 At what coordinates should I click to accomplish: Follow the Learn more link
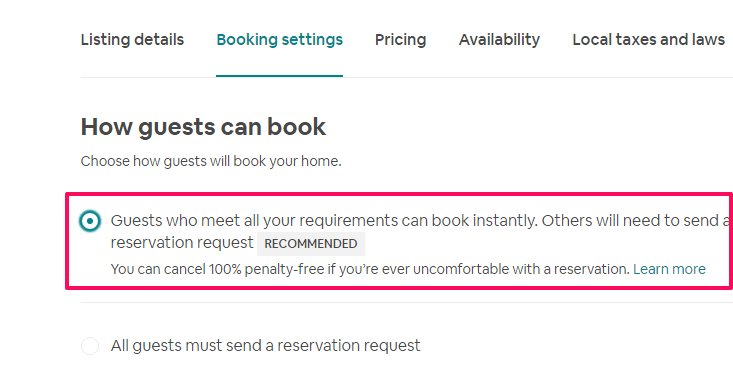pos(669,269)
